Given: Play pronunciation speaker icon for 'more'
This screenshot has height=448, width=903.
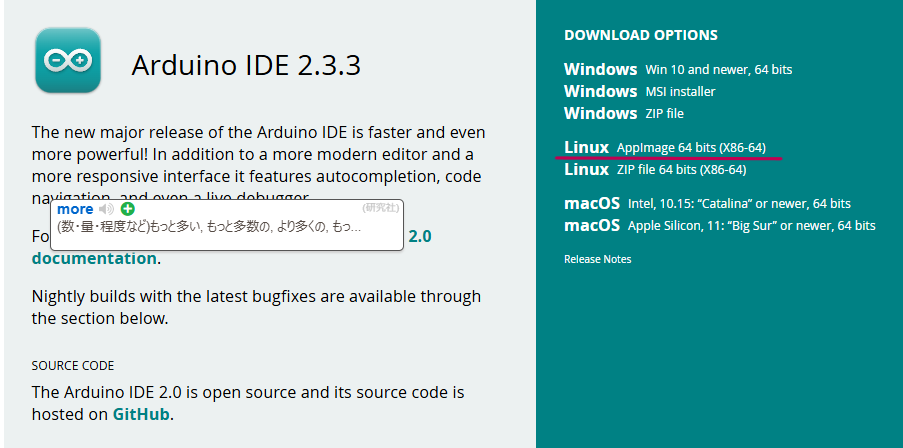Looking at the screenshot, I should tap(106, 209).
